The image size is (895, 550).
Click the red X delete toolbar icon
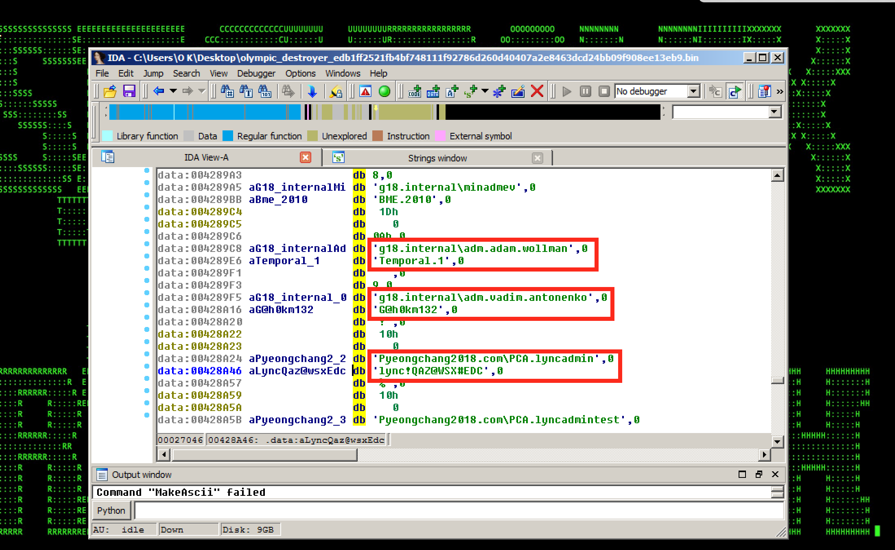537,92
